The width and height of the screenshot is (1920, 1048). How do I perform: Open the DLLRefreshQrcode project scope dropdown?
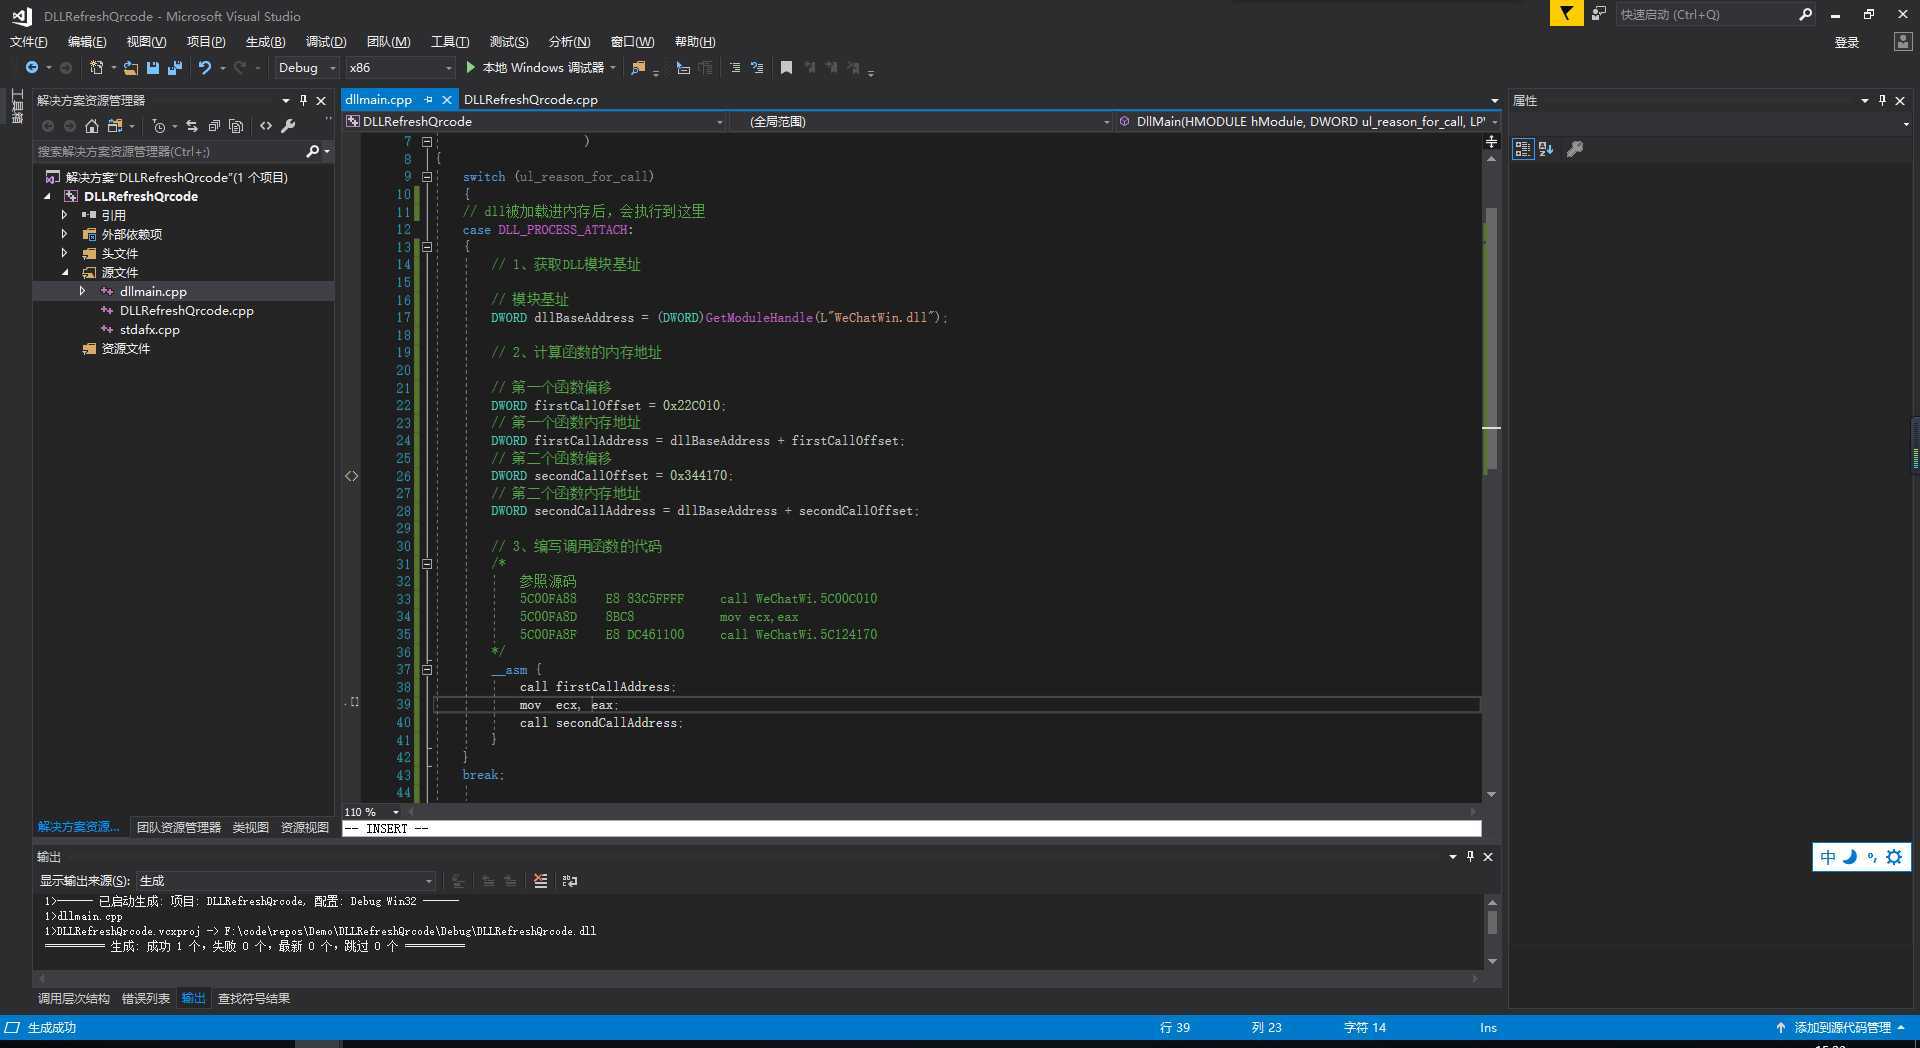pyautogui.click(x=535, y=122)
